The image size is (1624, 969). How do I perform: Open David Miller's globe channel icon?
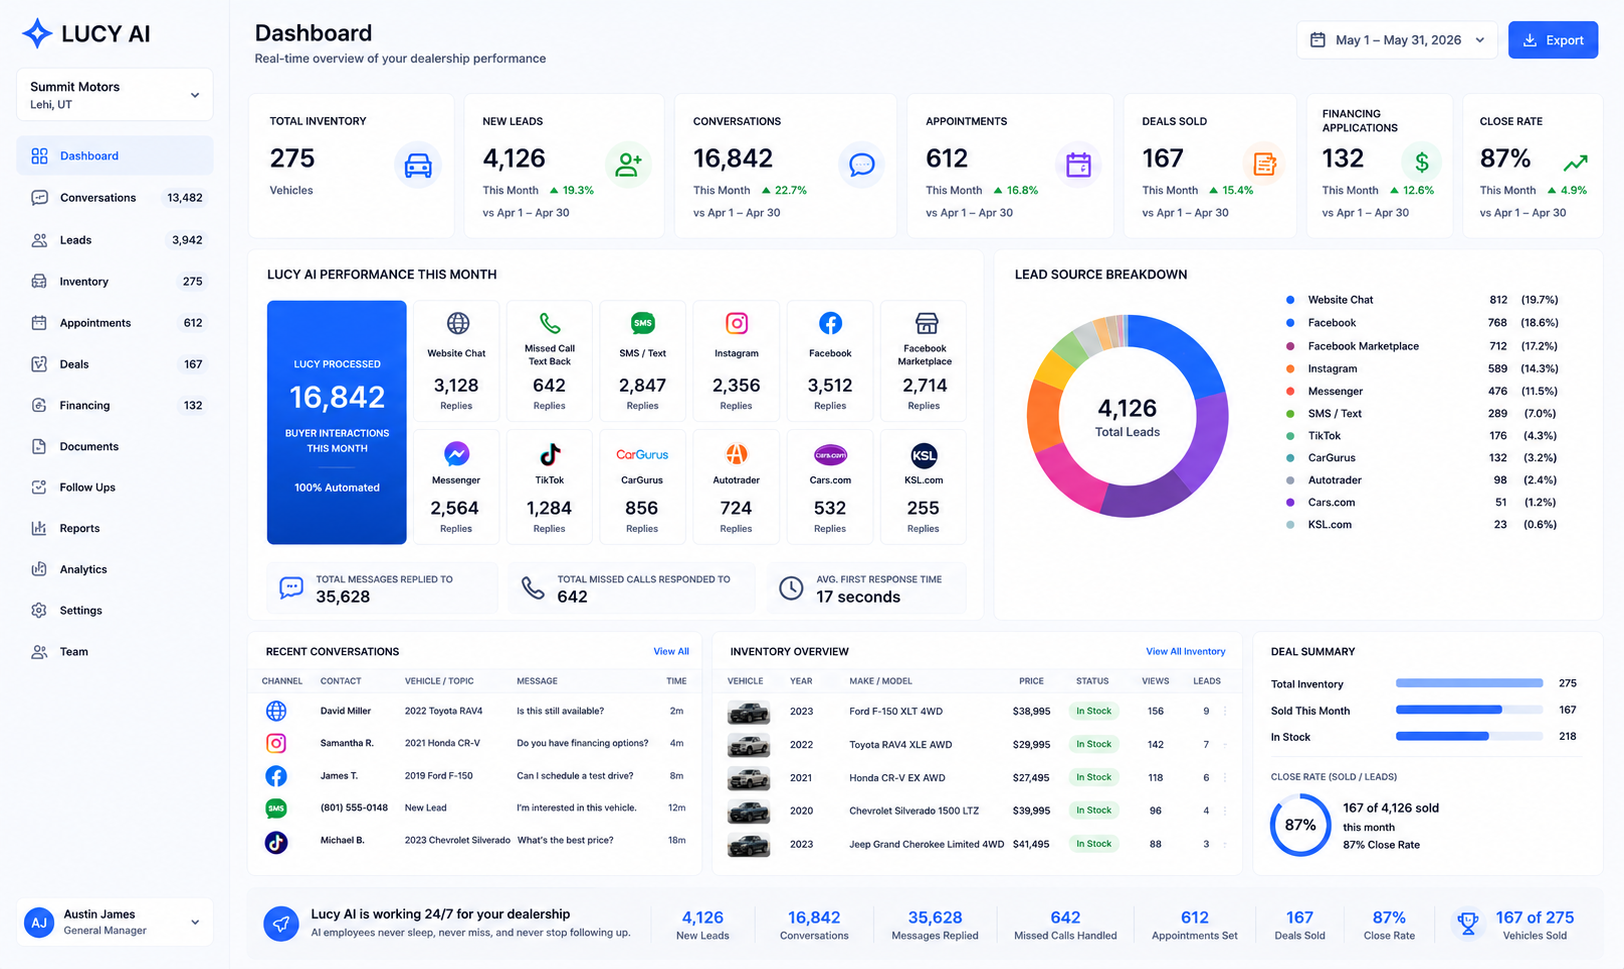tap(276, 711)
